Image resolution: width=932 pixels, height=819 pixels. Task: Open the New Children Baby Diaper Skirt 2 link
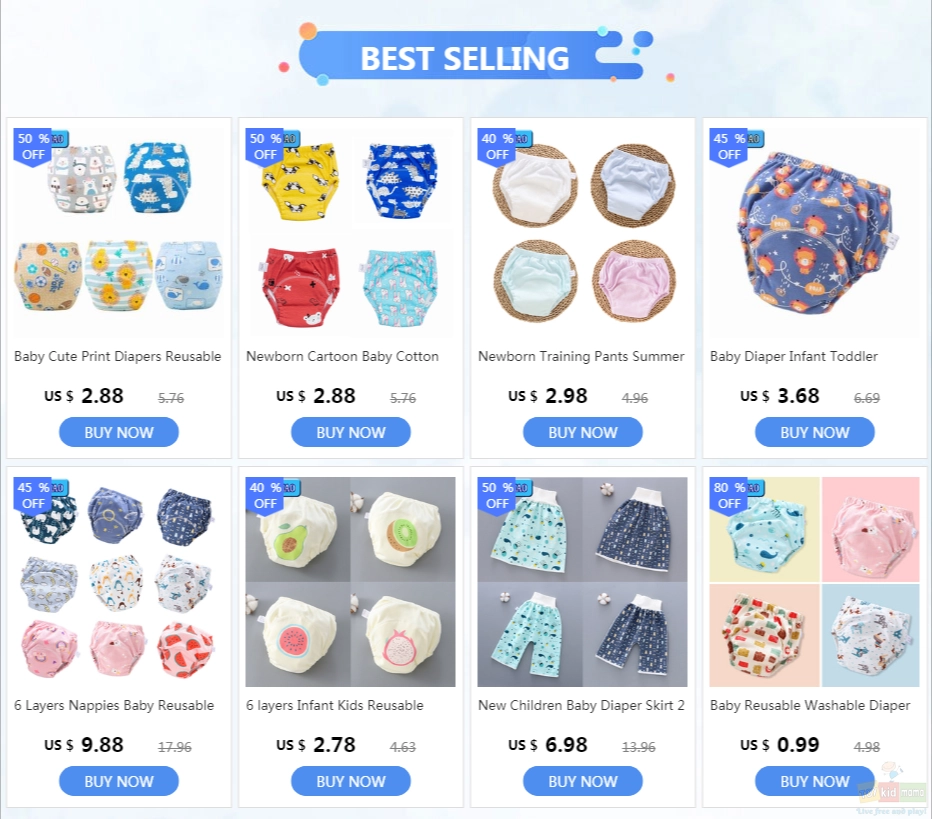581,705
